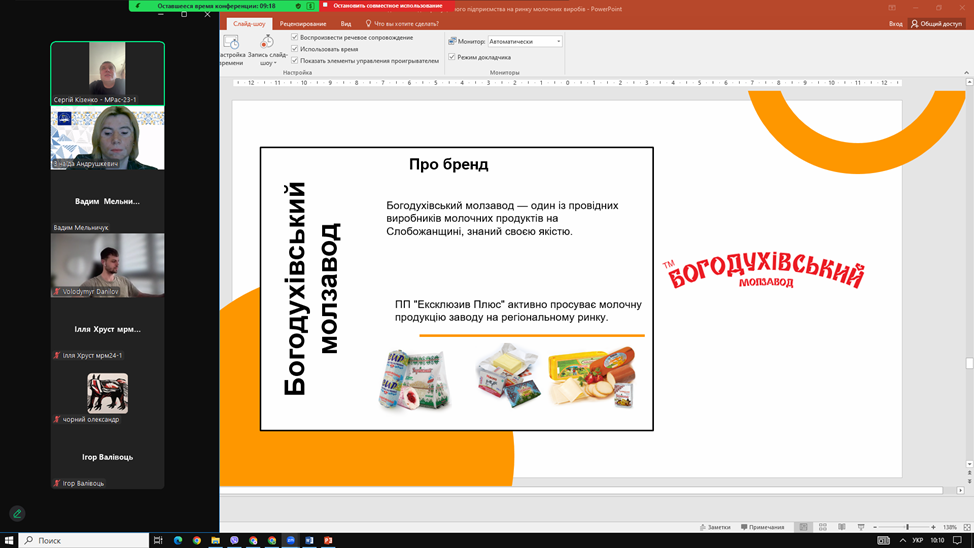Click the Record Slide Show (Запись слайд-шоу) icon
The width and height of the screenshot is (974, 548).
[x=267, y=42]
